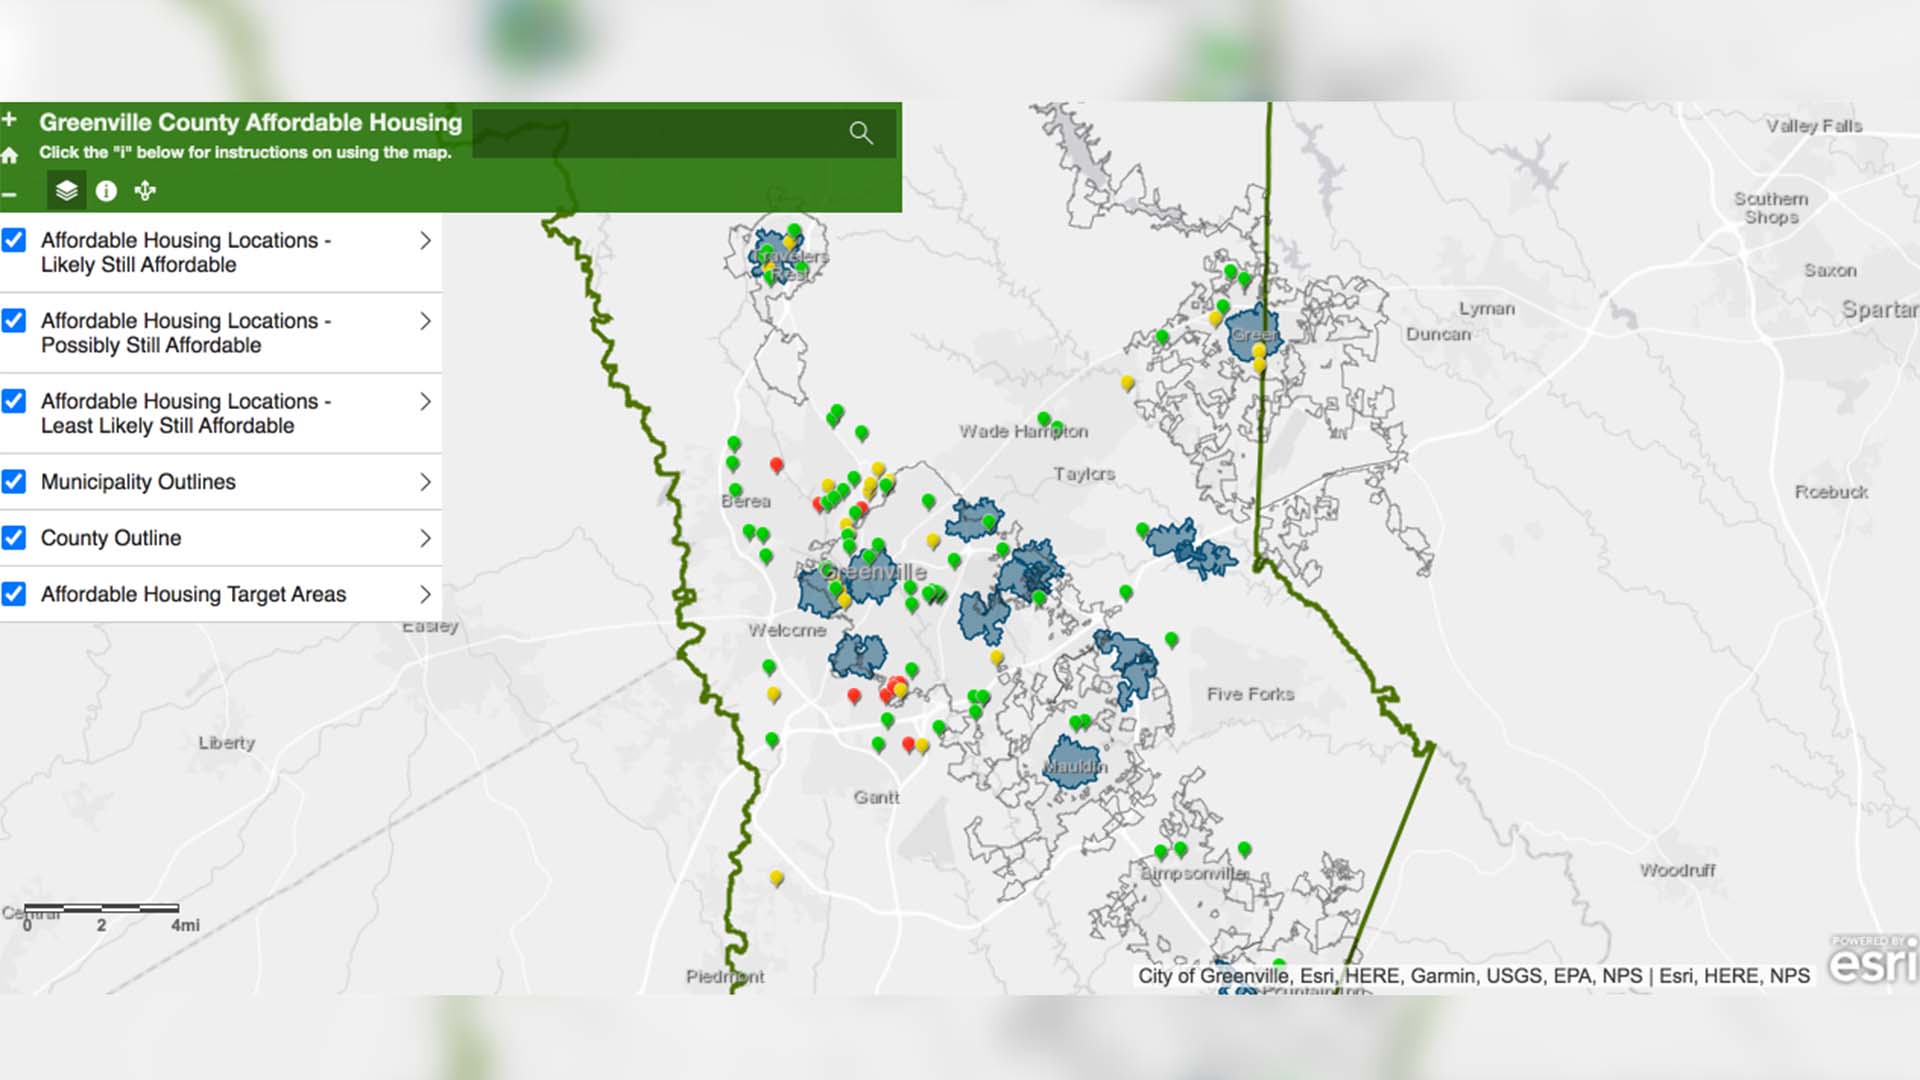Expand Affordable Housing Target Areas chevron
This screenshot has height=1080, width=1920.
[425, 594]
